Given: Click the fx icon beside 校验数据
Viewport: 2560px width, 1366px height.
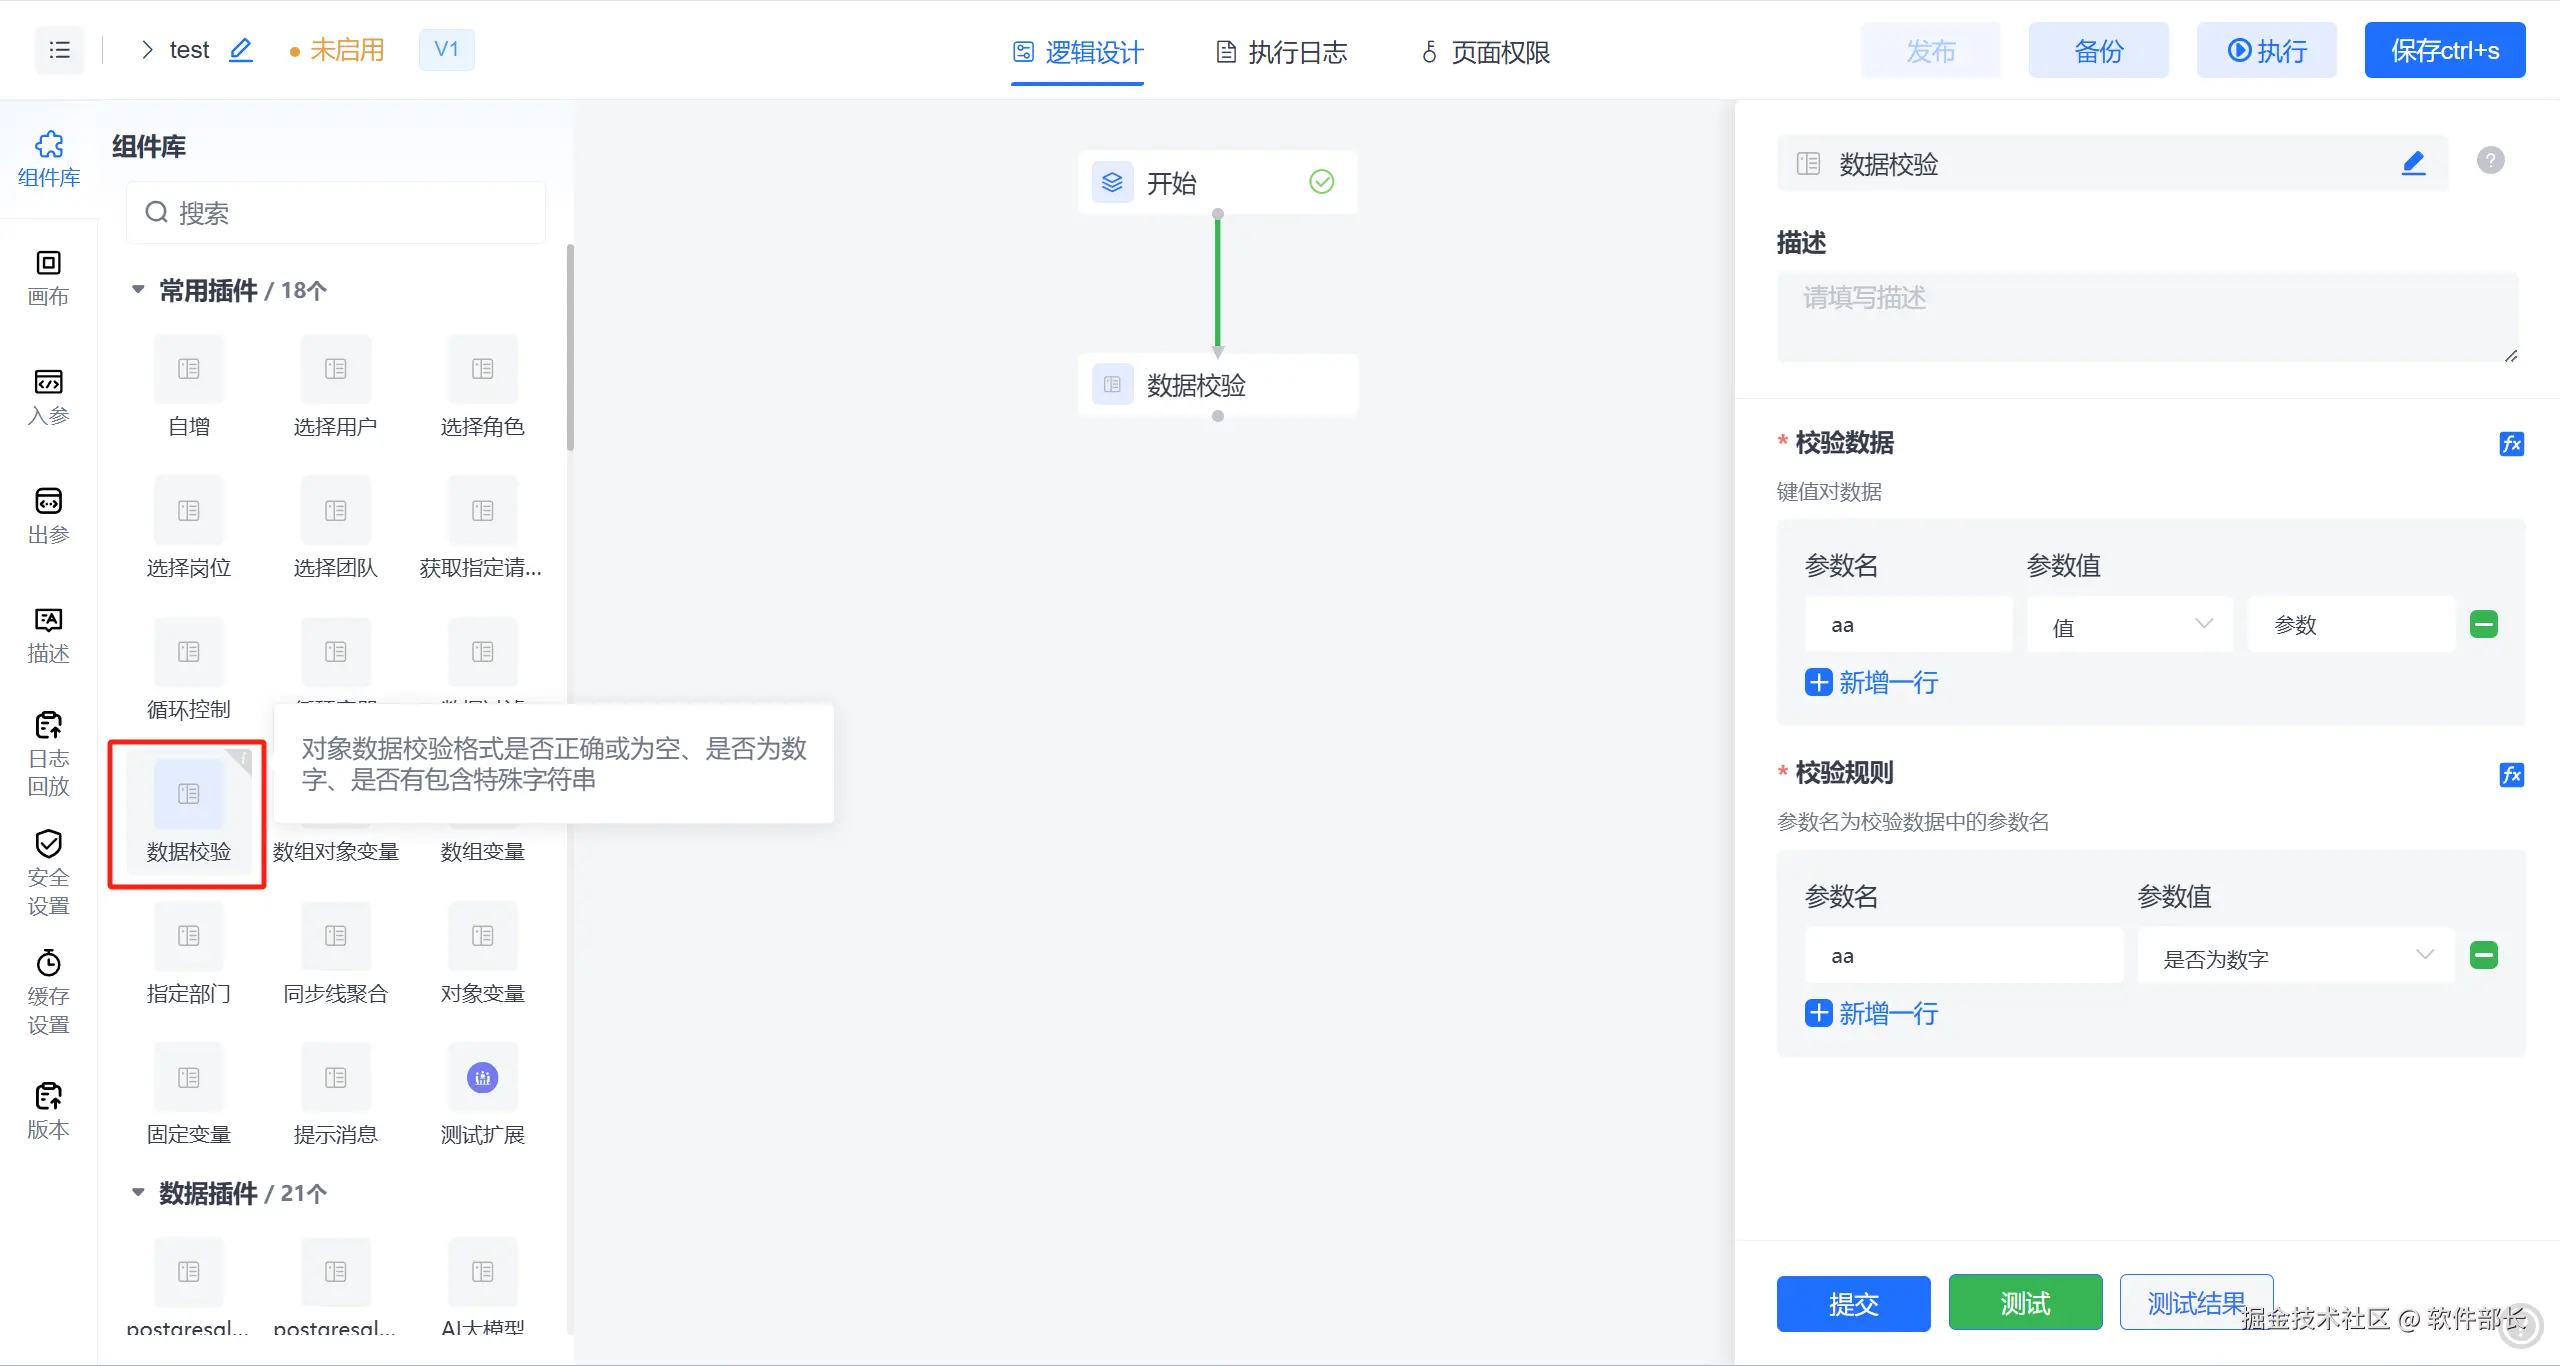Looking at the screenshot, I should (2511, 444).
